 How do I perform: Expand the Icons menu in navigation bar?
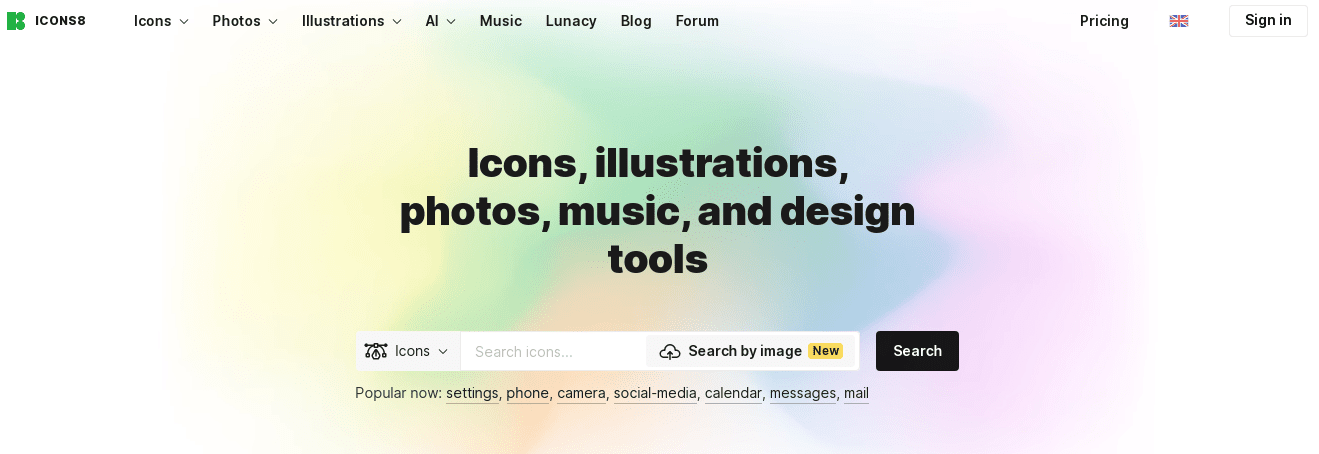[161, 21]
